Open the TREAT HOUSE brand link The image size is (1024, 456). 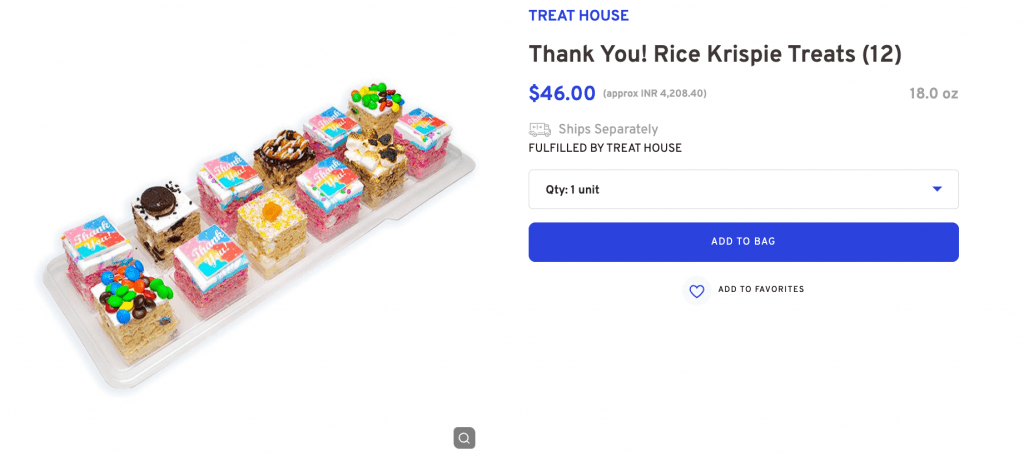[x=578, y=16]
